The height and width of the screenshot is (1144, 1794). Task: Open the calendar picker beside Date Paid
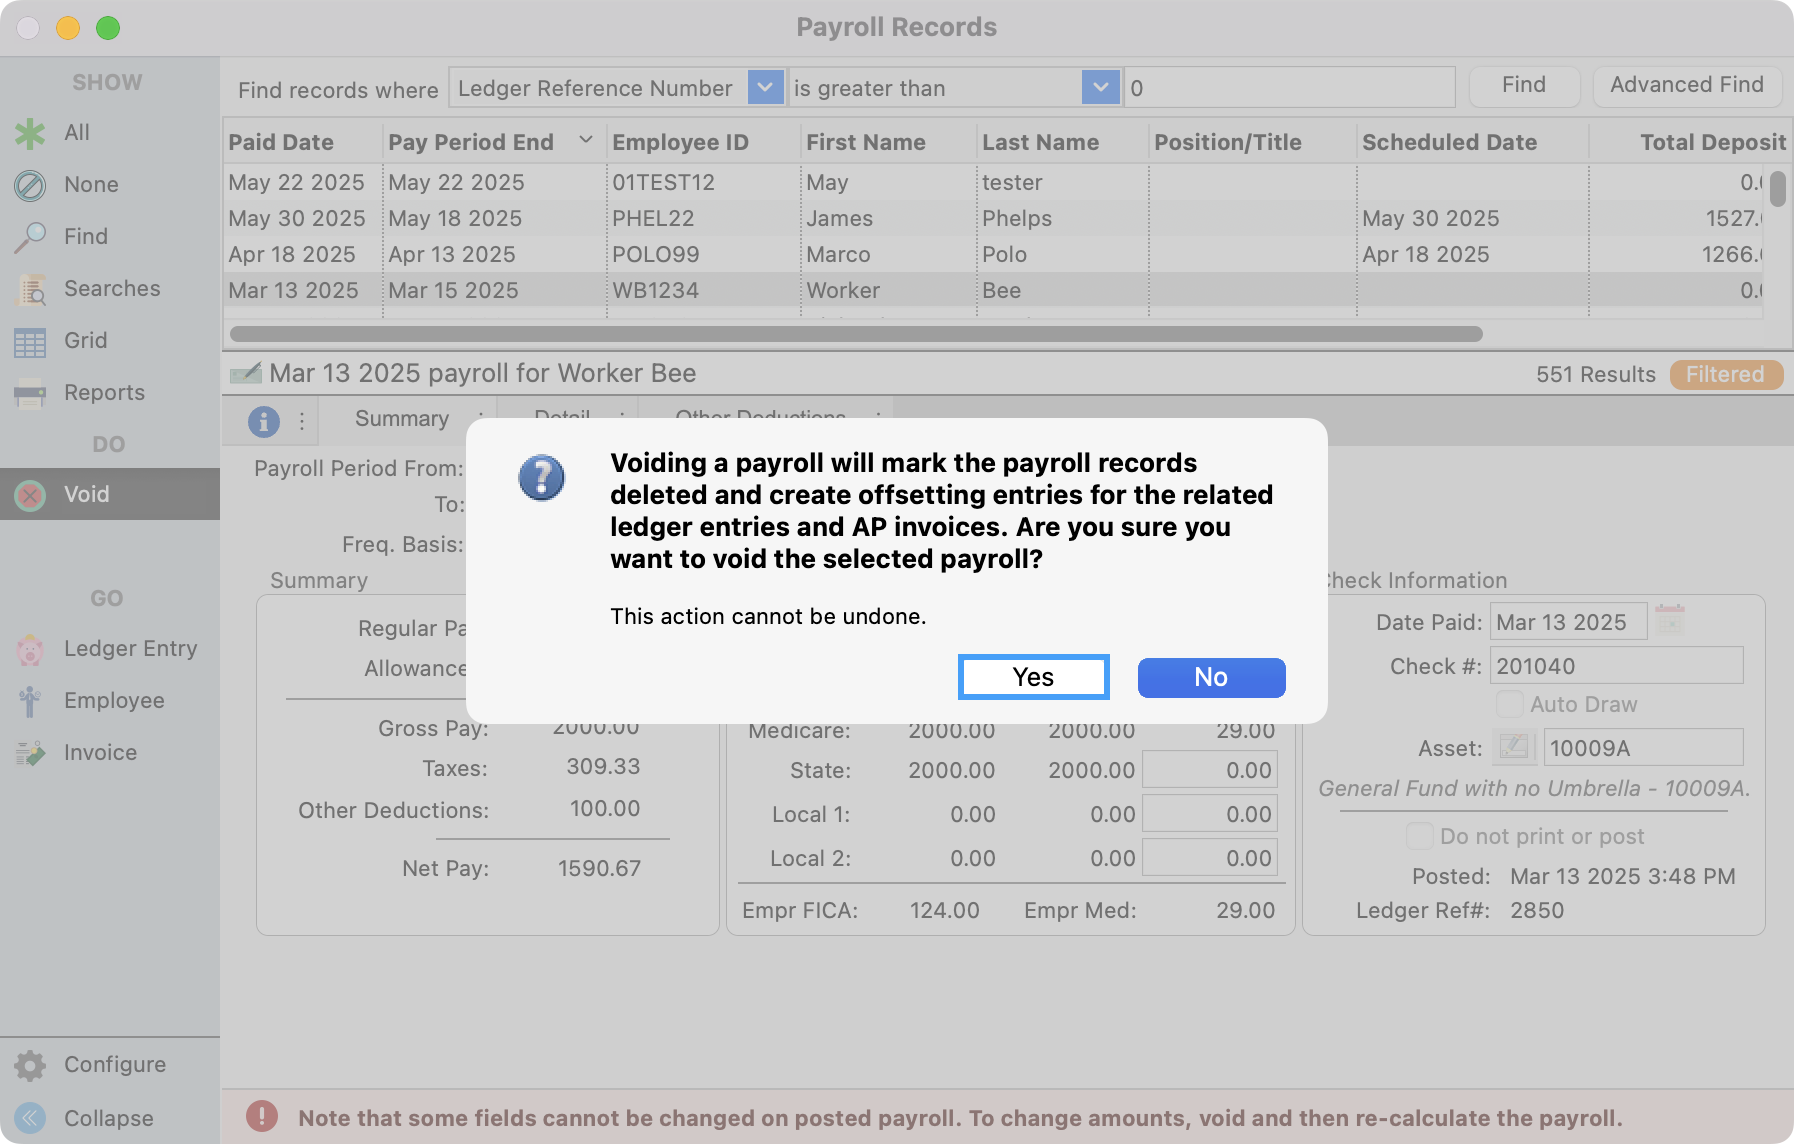click(1668, 621)
